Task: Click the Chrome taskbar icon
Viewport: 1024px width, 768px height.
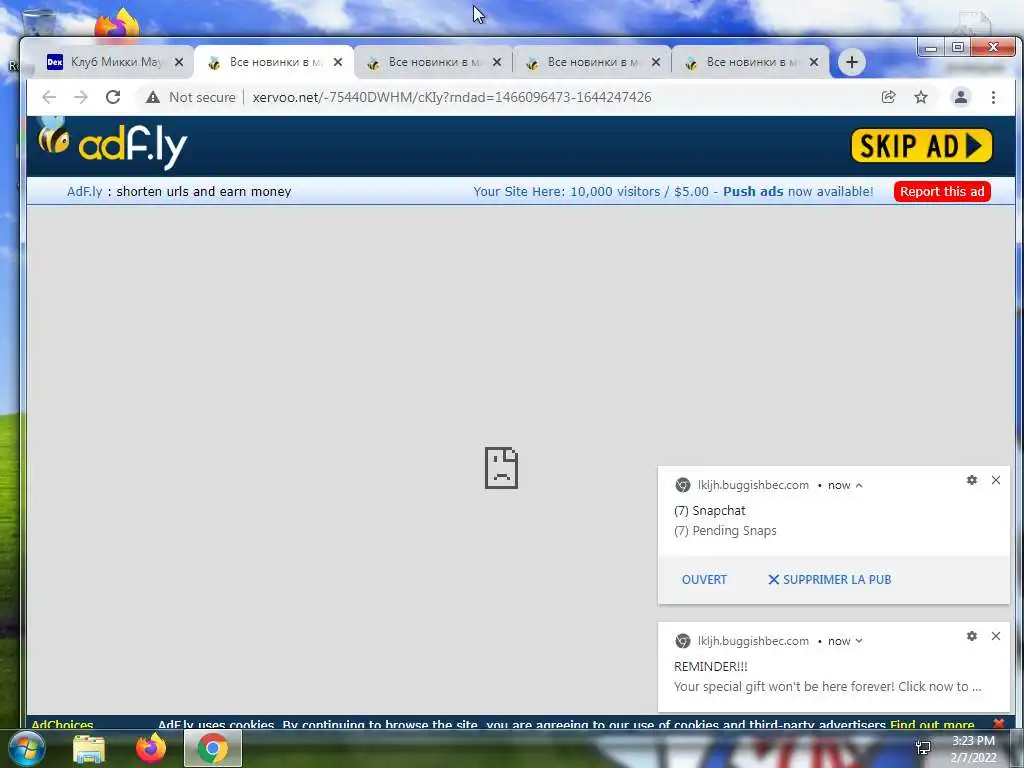Action: coord(212,748)
